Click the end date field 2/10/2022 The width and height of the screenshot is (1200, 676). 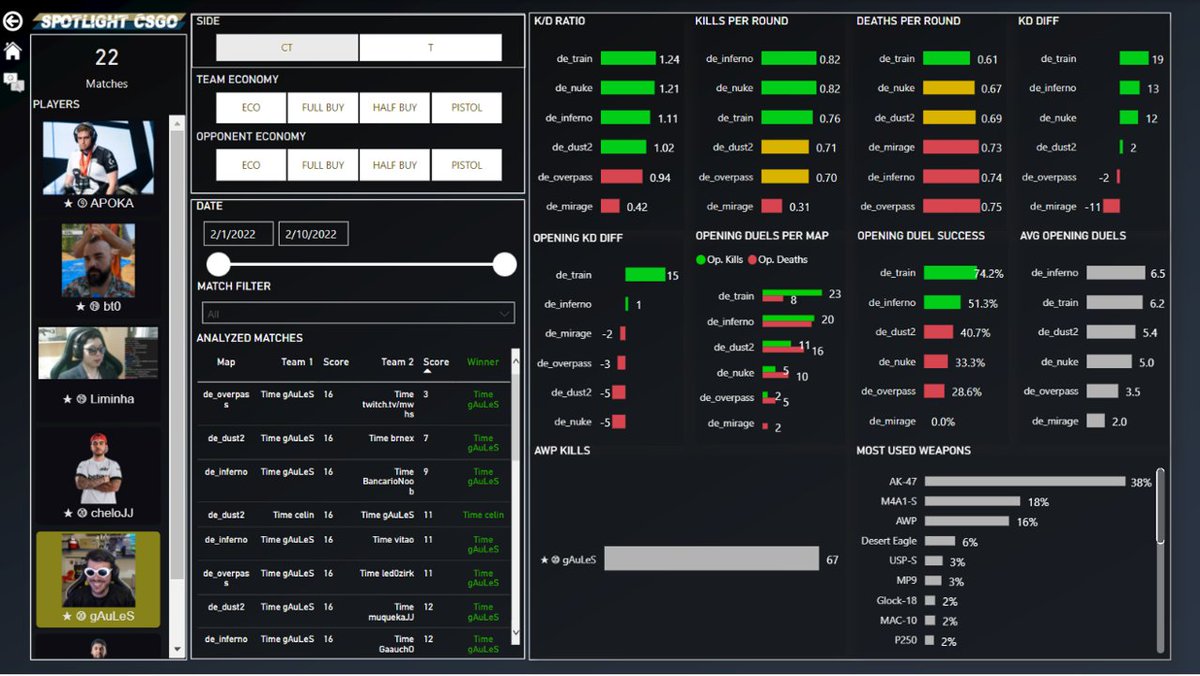313,234
